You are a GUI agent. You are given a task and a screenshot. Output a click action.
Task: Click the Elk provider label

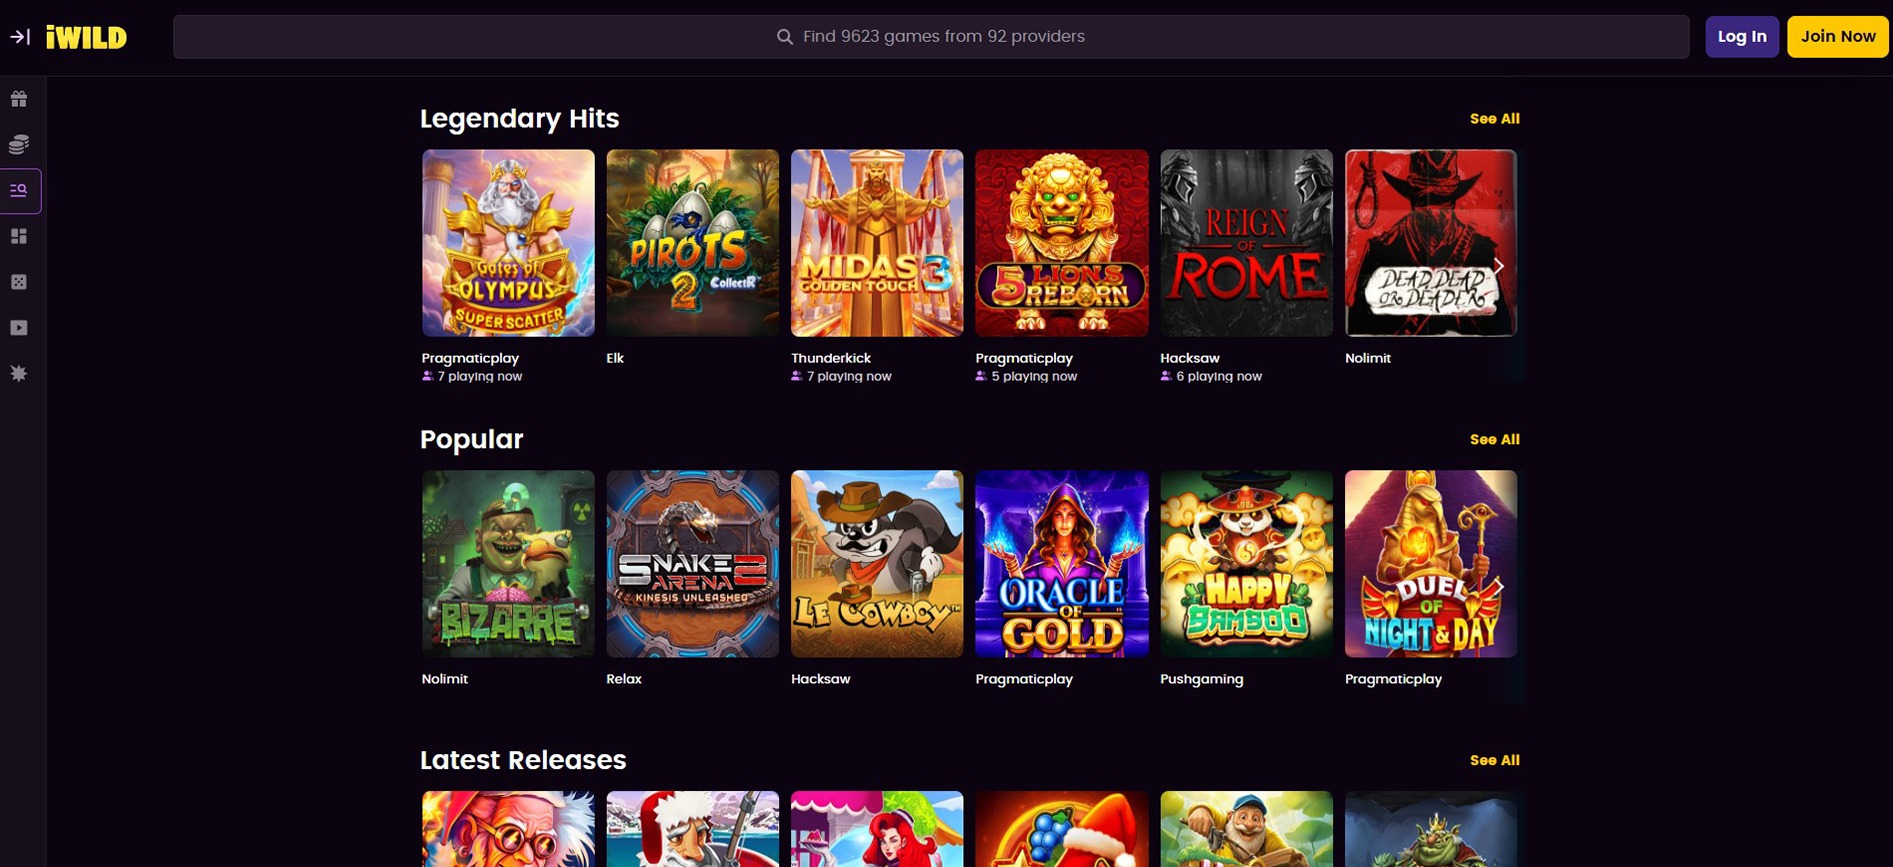(615, 358)
